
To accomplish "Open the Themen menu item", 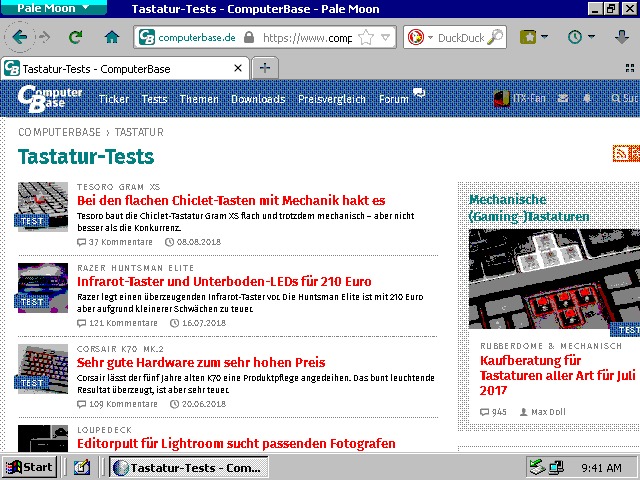I will point(199,99).
